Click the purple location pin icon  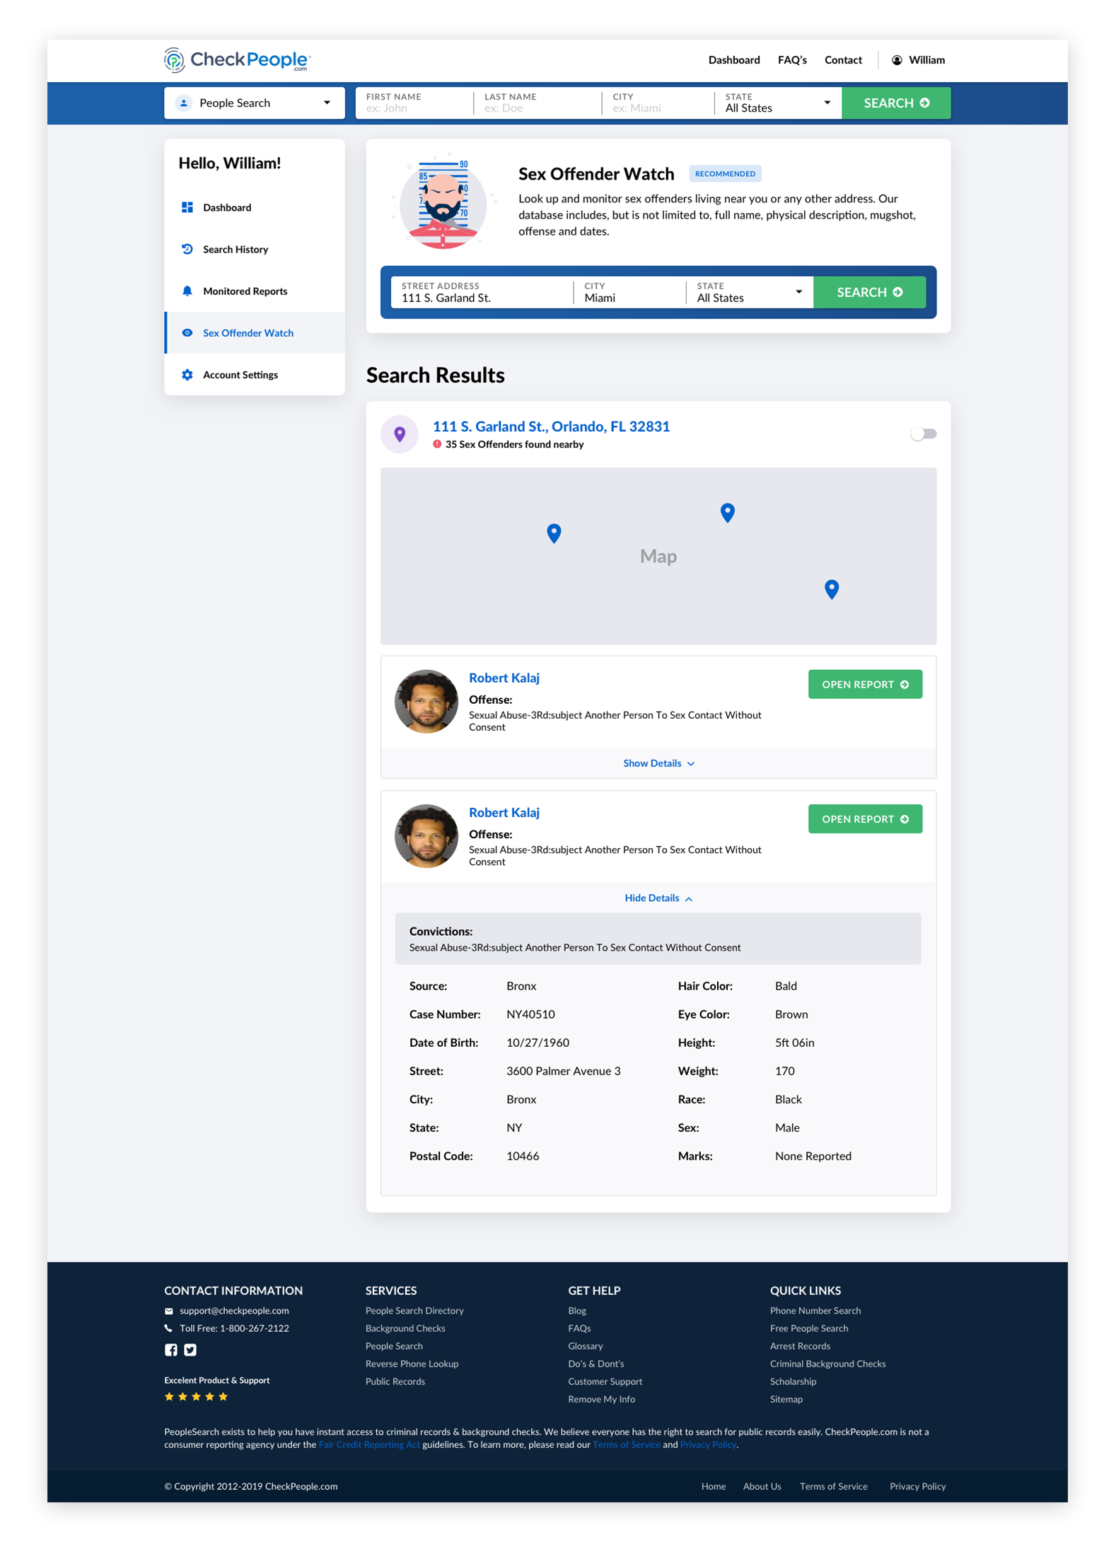click(399, 434)
